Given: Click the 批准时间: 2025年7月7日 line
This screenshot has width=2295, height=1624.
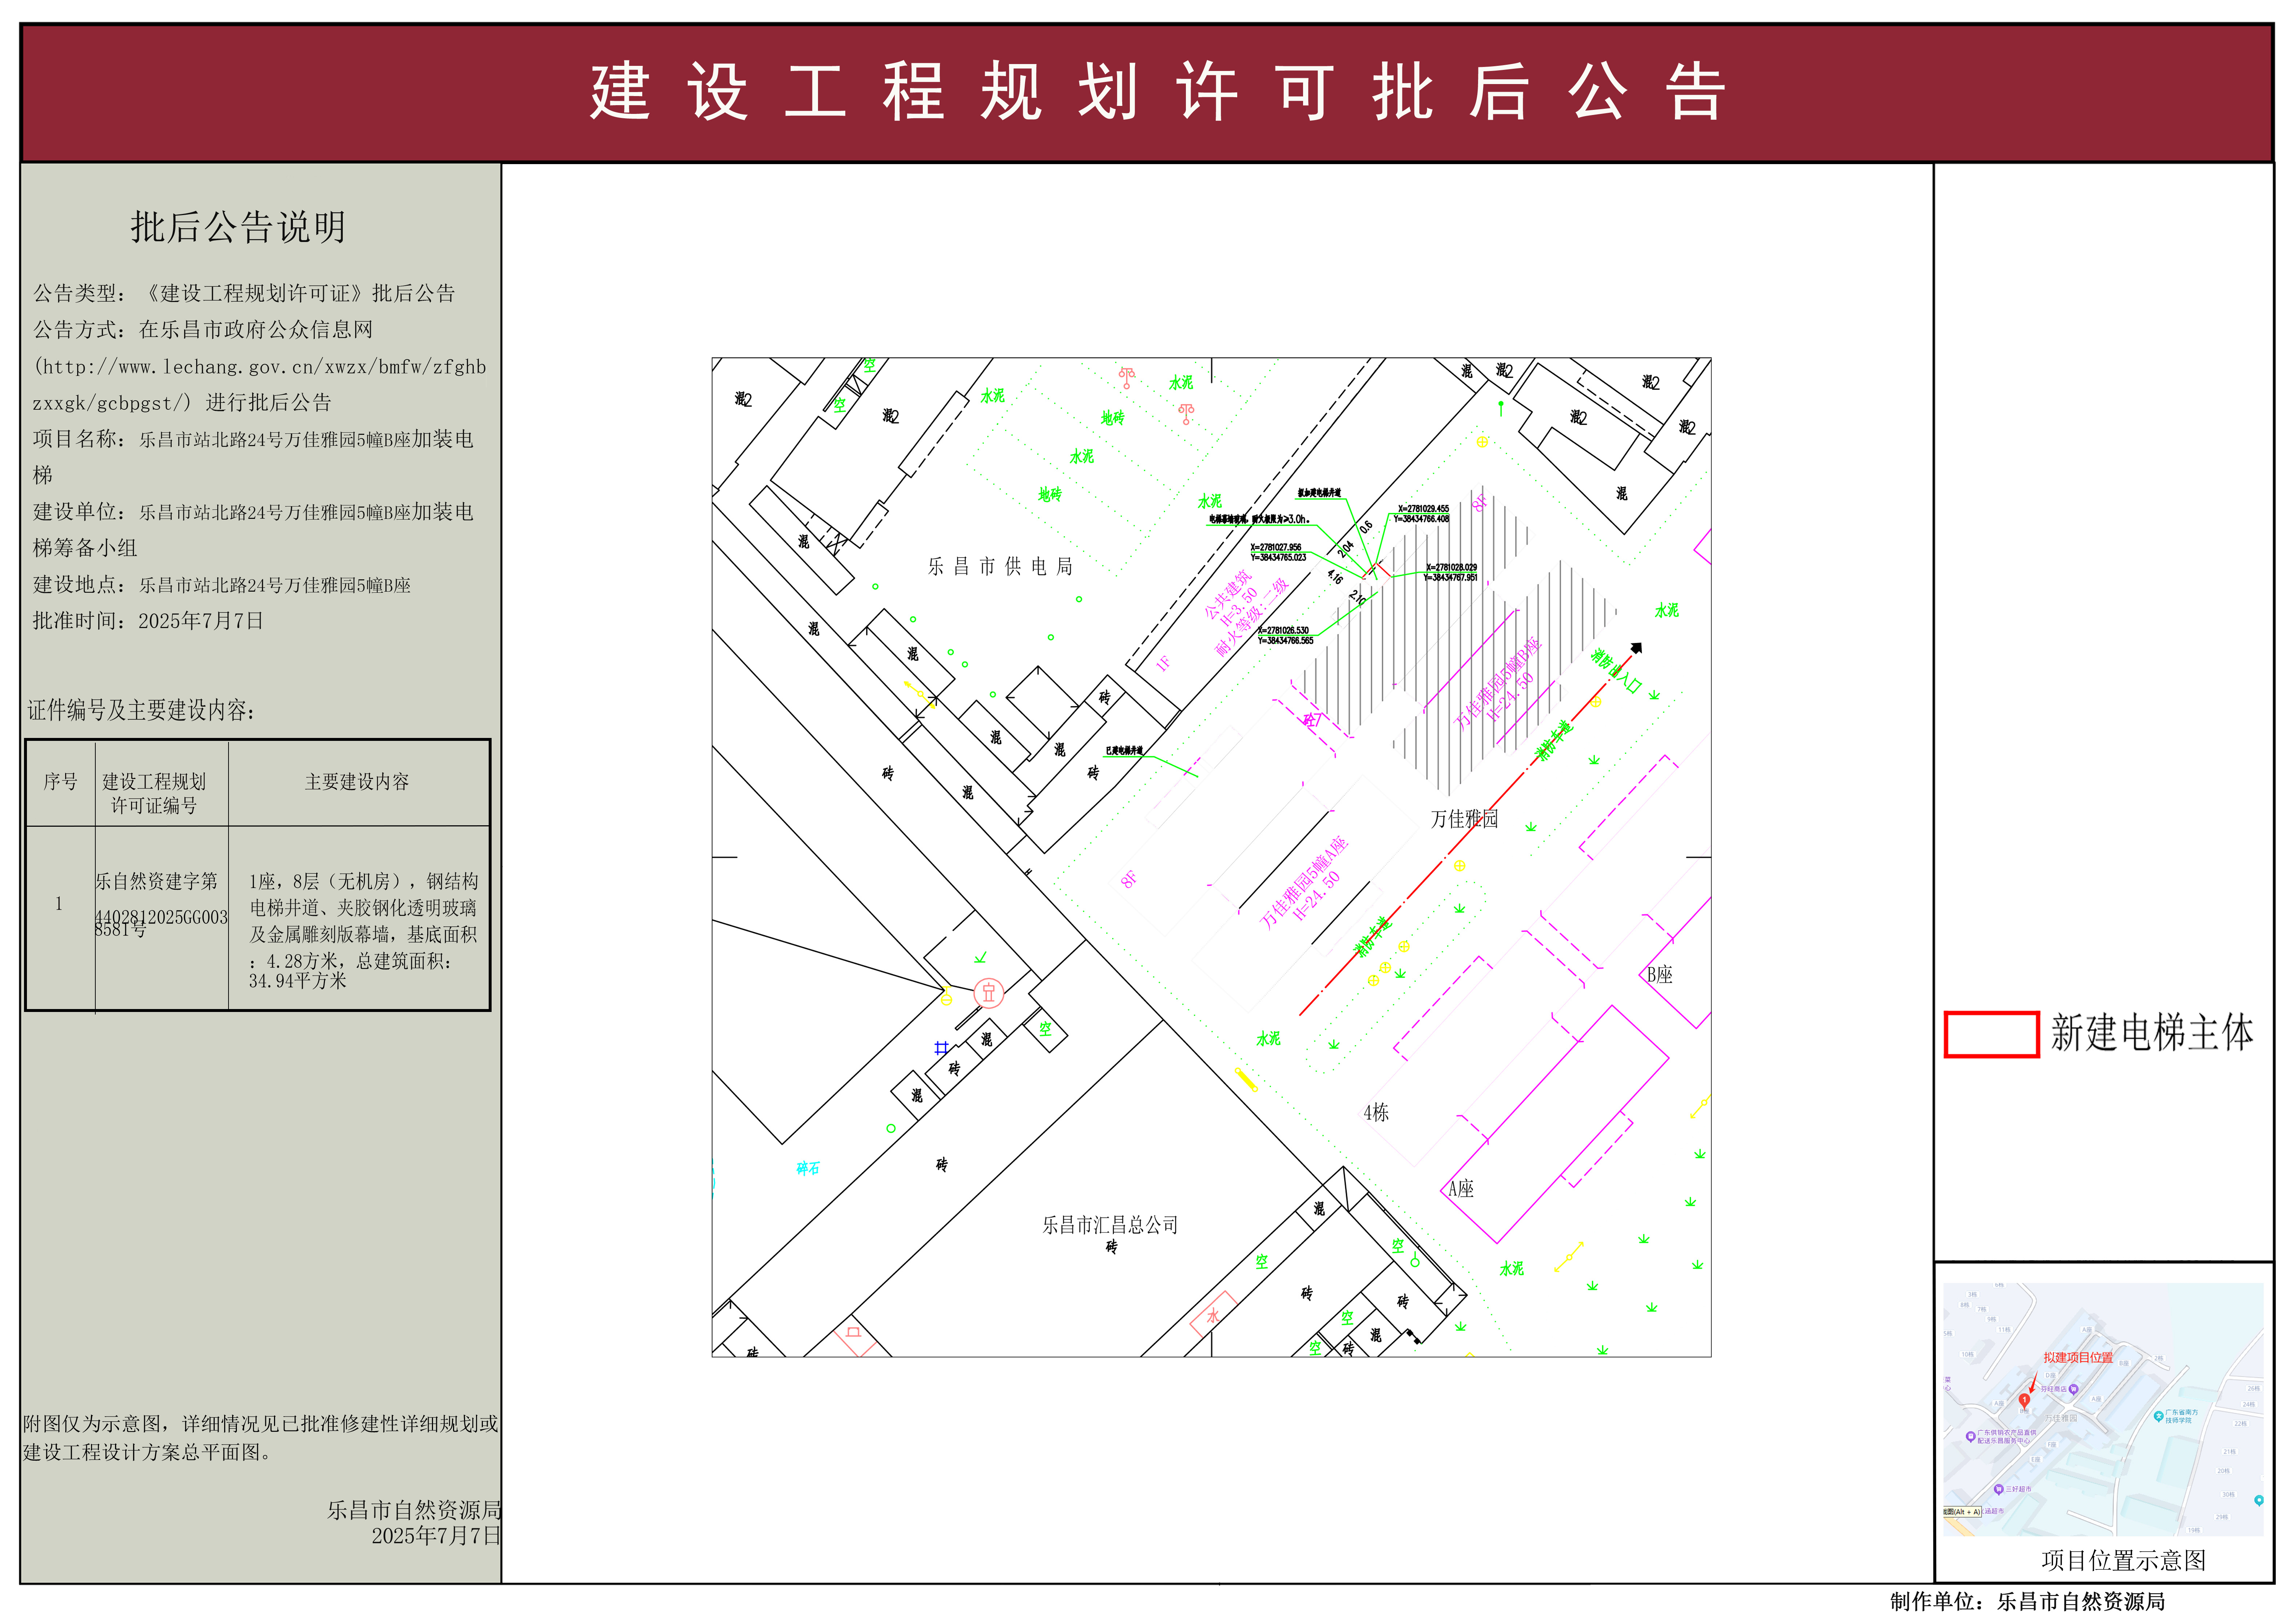Looking at the screenshot, I should (x=148, y=621).
